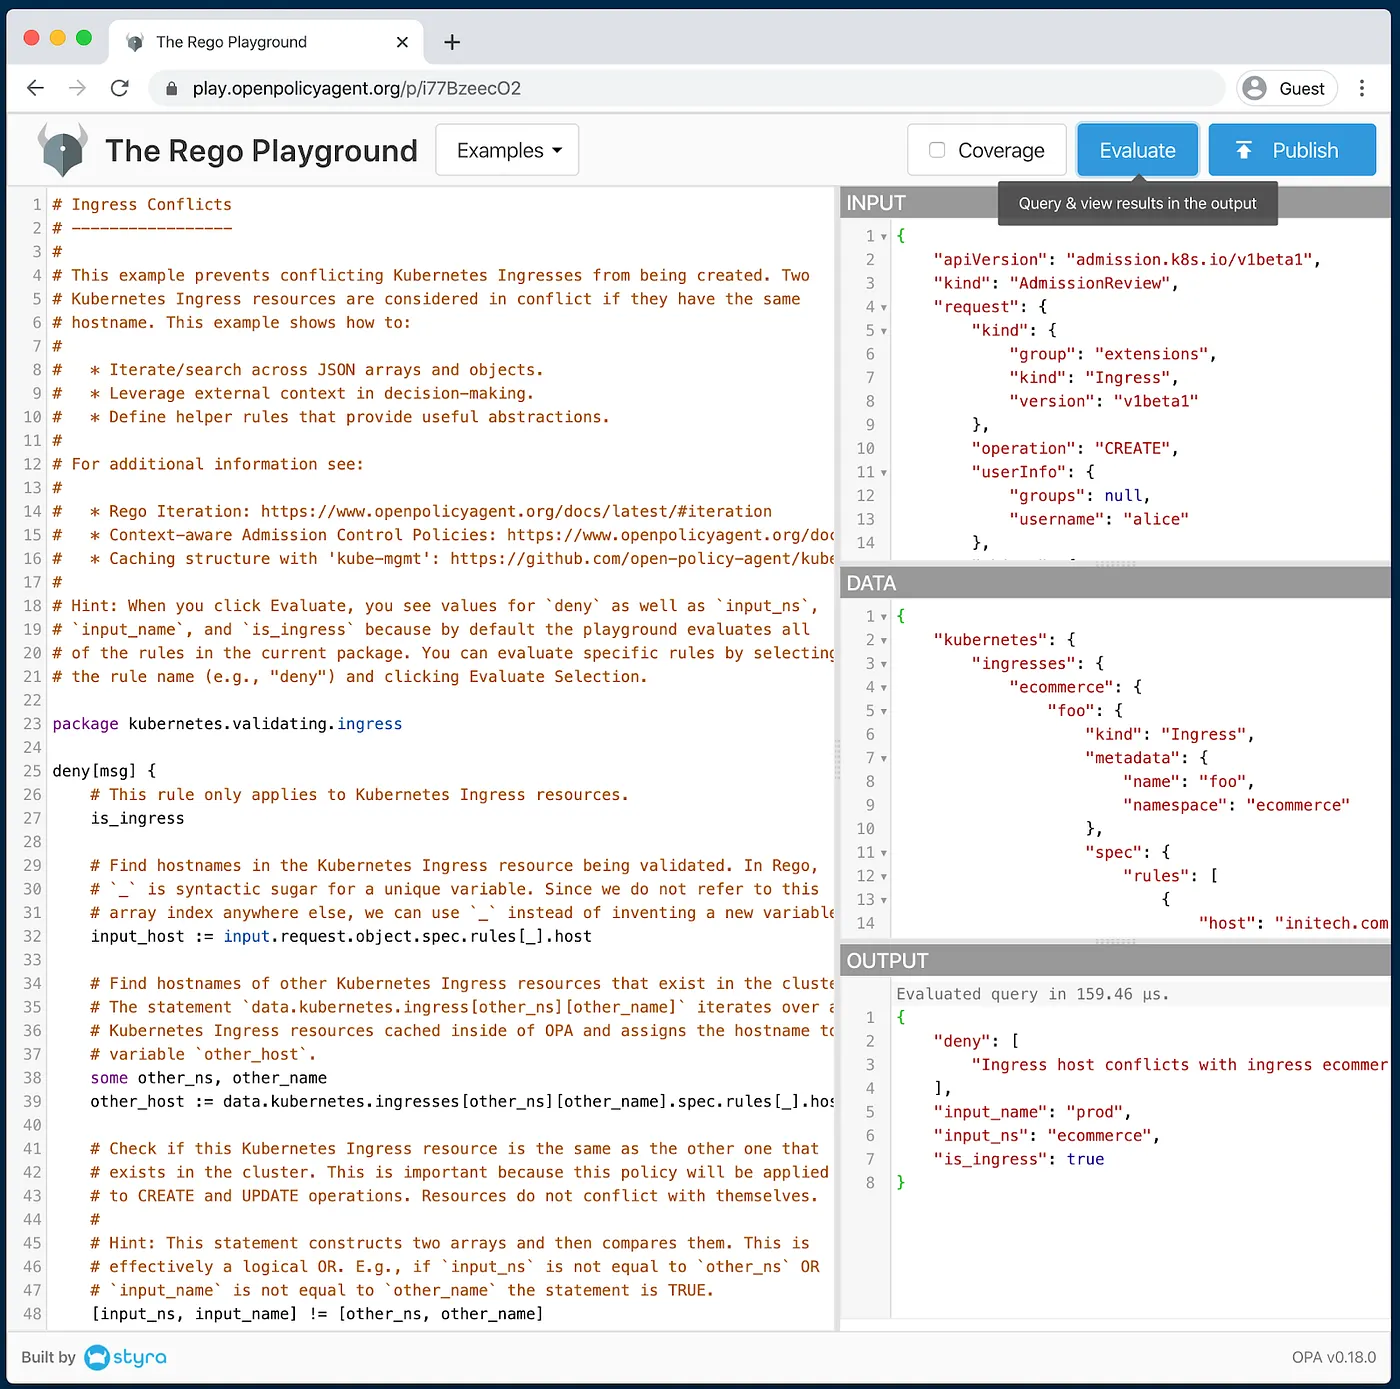This screenshot has height=1389, width=1400.
Task: Collapse INPUT line 4 request fold arrow
Action: click(x=884, y=308)
